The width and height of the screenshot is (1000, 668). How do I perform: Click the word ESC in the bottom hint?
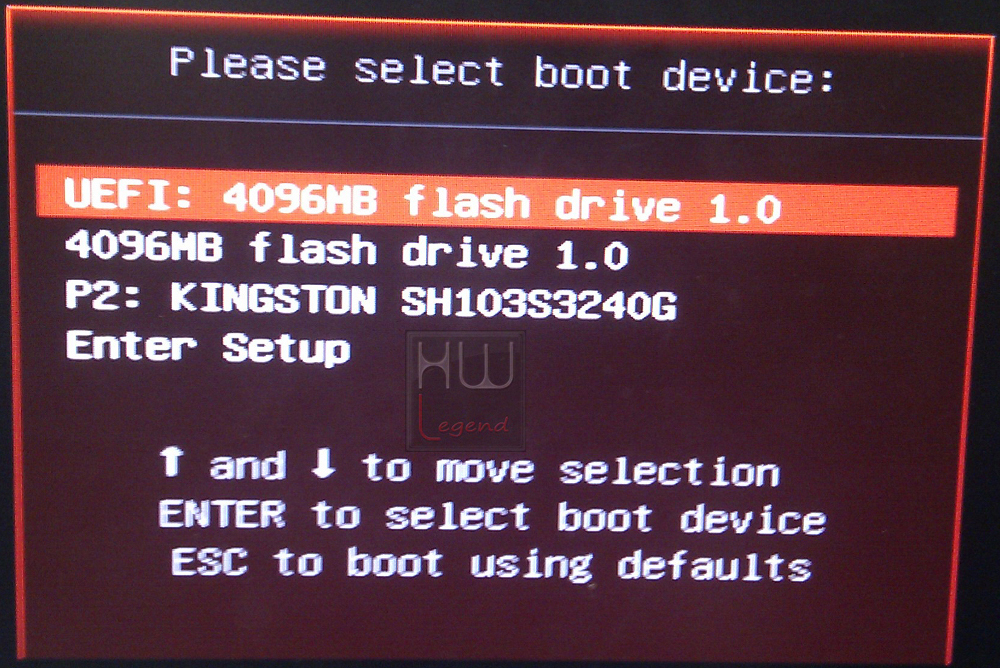pyautogui.click(x=209, y=561)
